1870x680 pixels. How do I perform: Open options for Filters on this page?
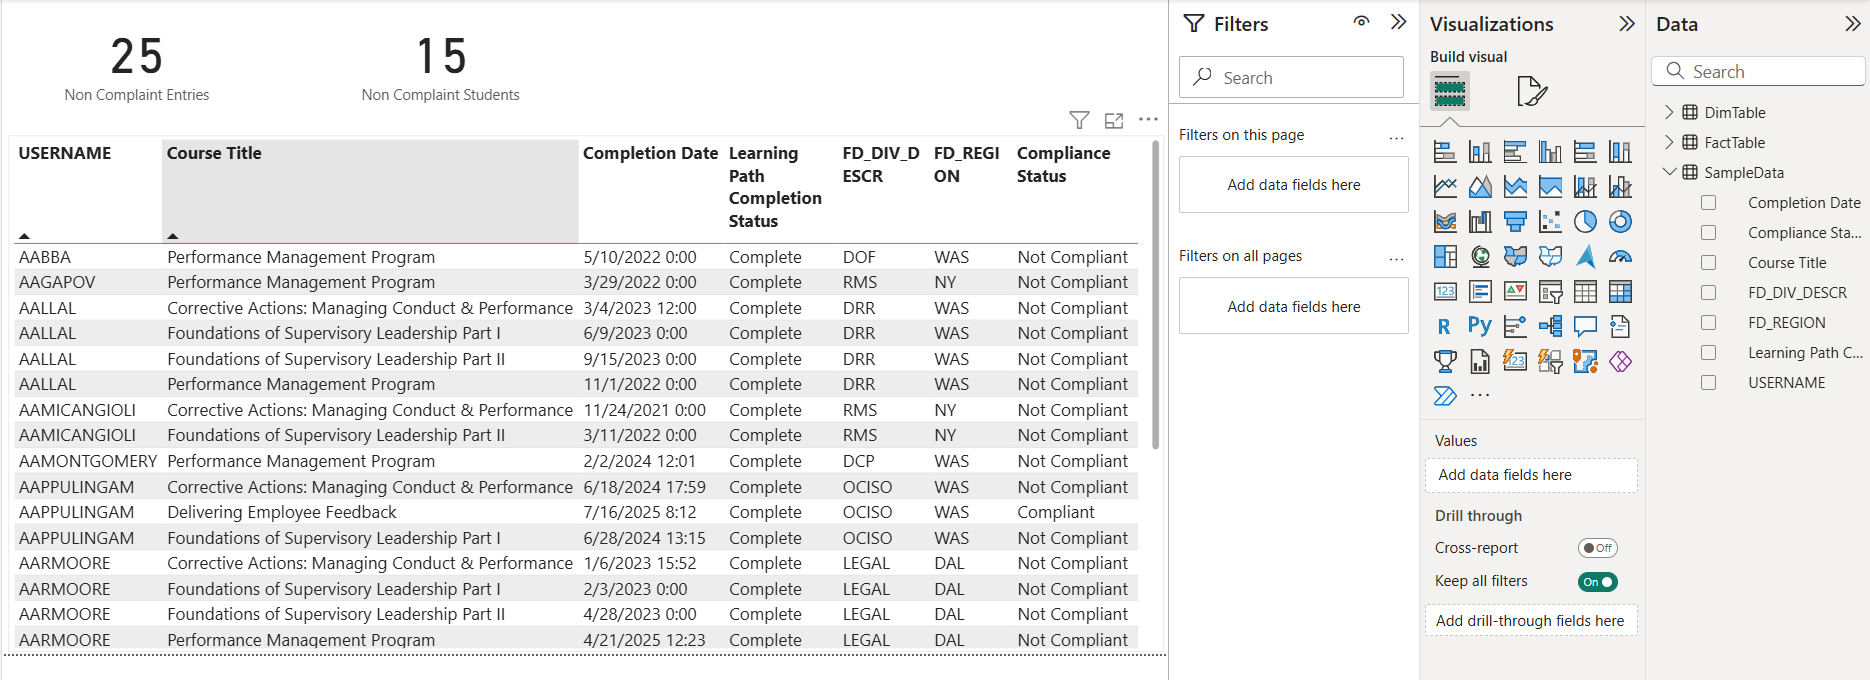tap(1396, 137)
